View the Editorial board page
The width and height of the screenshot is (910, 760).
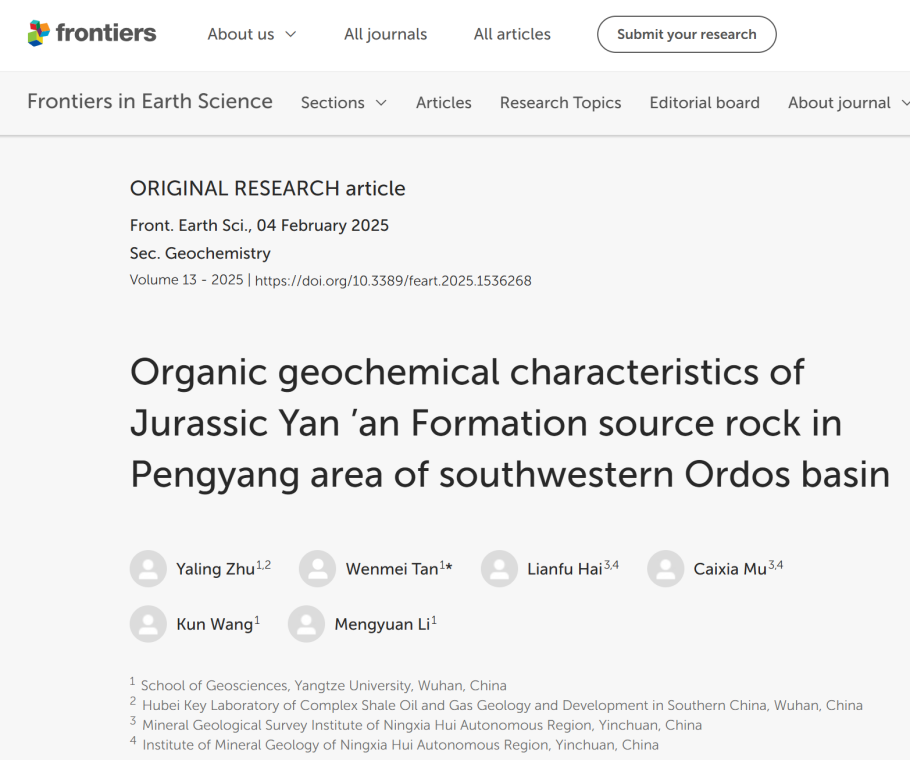(x=704, y=103)
